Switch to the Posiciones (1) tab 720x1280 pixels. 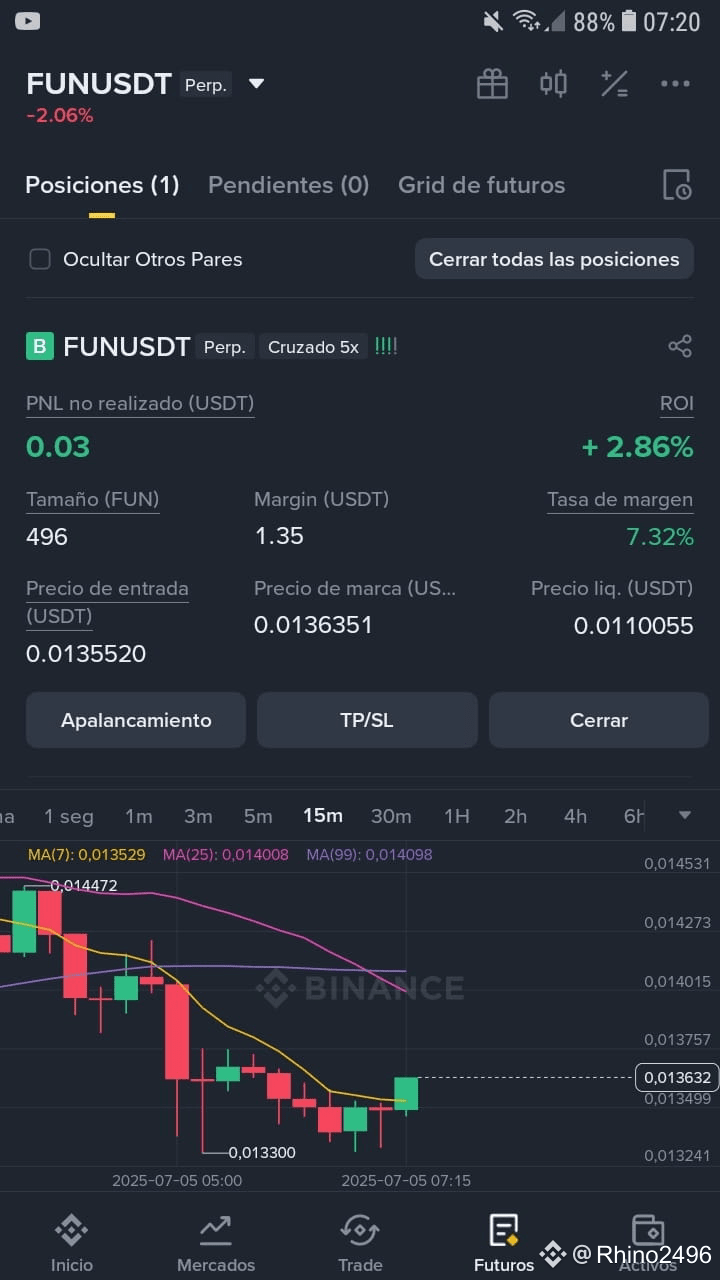point(102,185)
